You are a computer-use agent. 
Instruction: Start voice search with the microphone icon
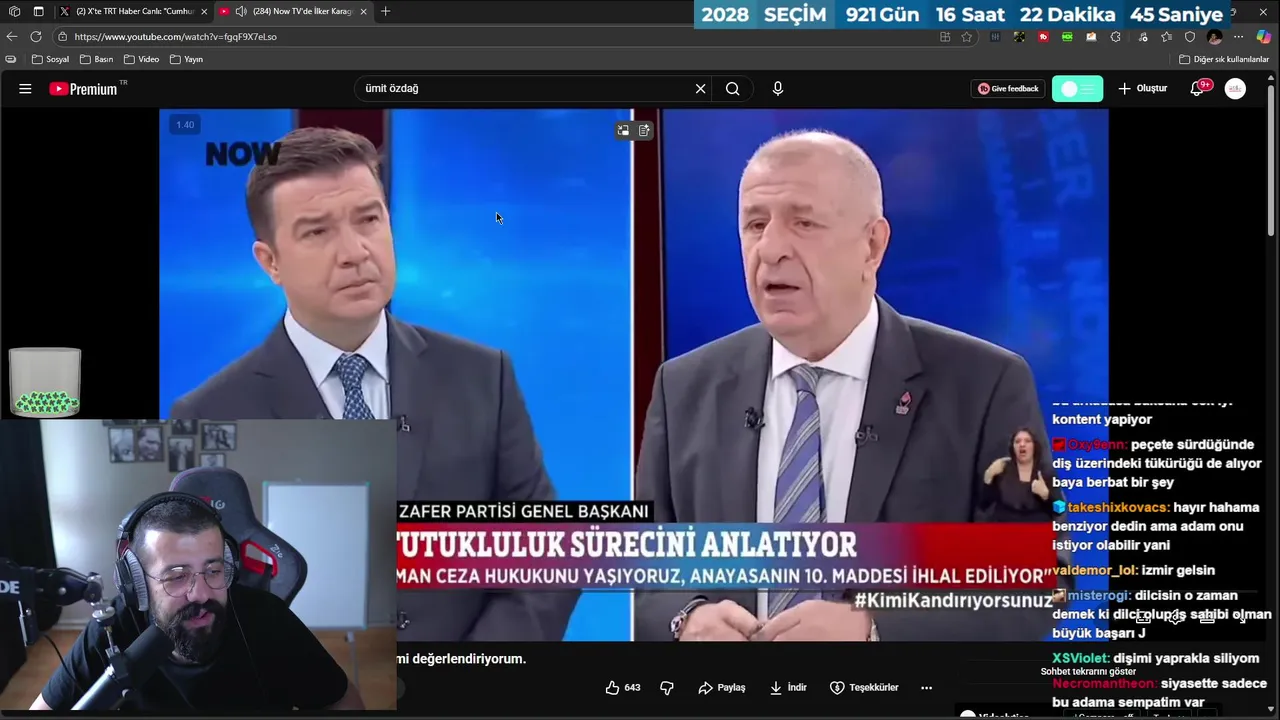tap(778, 88)
